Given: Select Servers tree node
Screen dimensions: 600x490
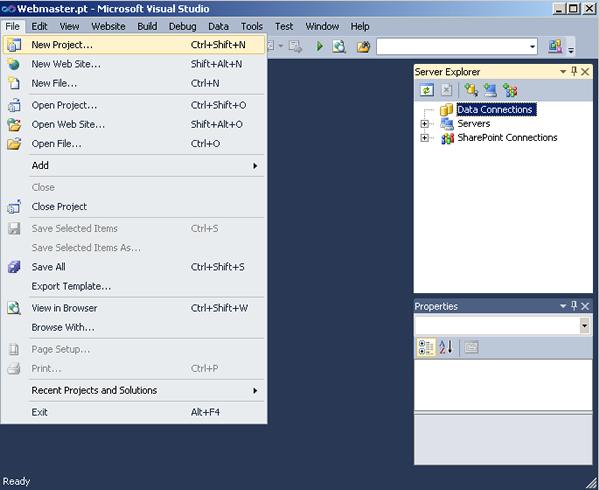Looking at the screenshot, I should click(x=474, y=124).
